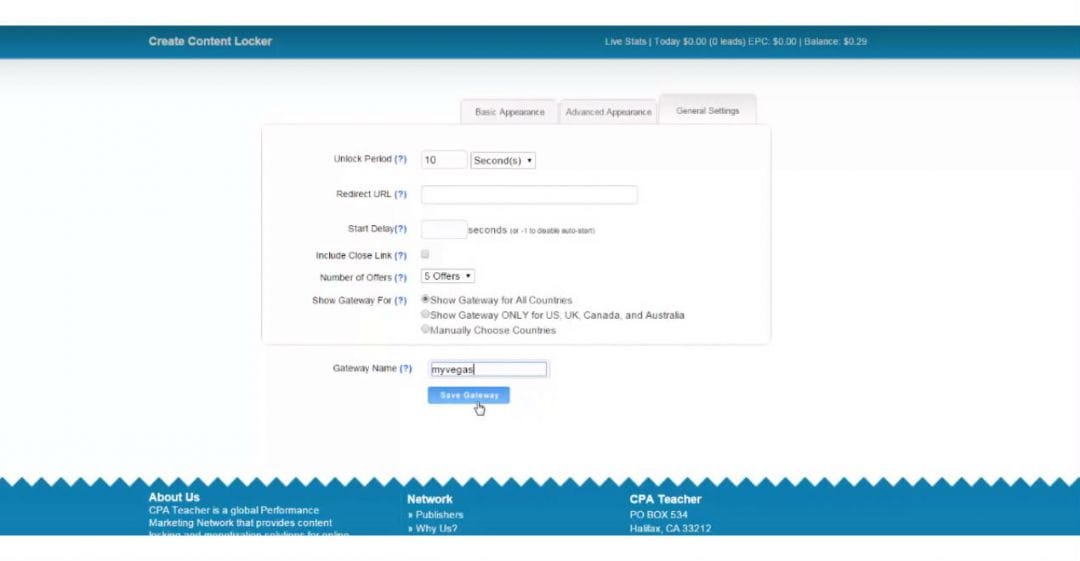Click the Gateway Name (?) help icon
The image size is (1080, 561).
[406, 369]
